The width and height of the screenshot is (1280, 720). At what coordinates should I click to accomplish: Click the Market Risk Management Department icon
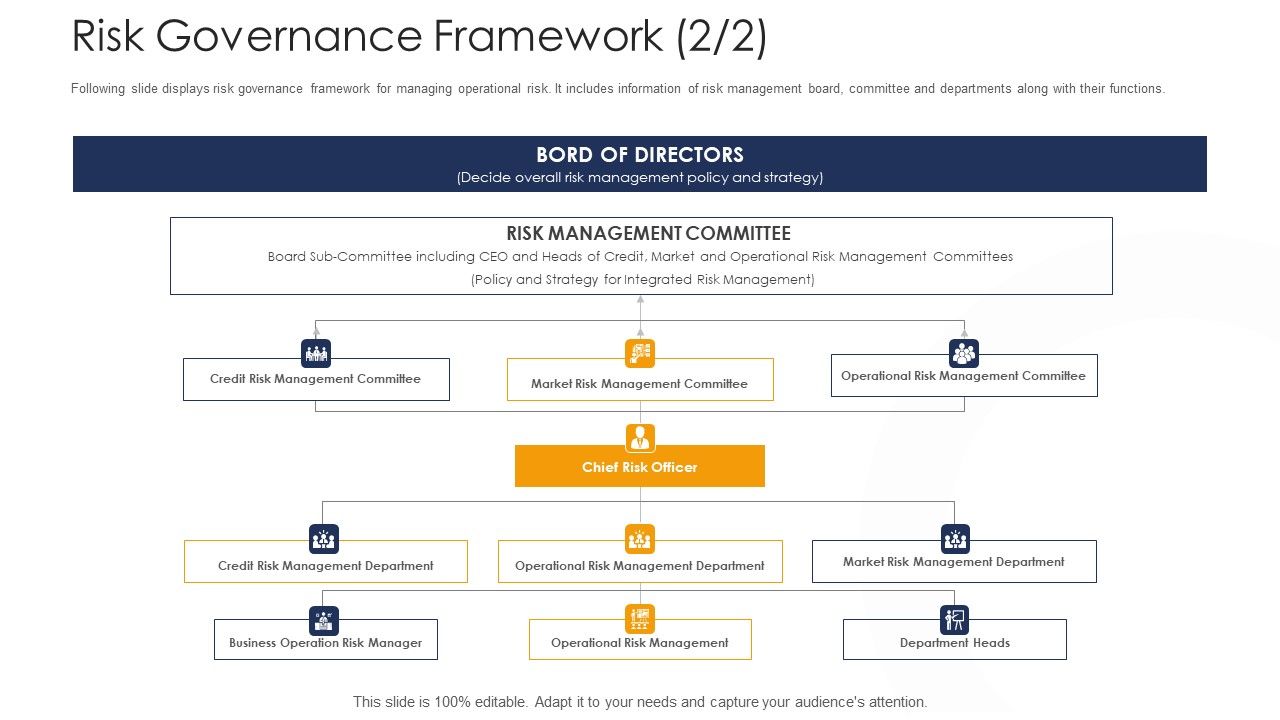(x=956, y=539)
